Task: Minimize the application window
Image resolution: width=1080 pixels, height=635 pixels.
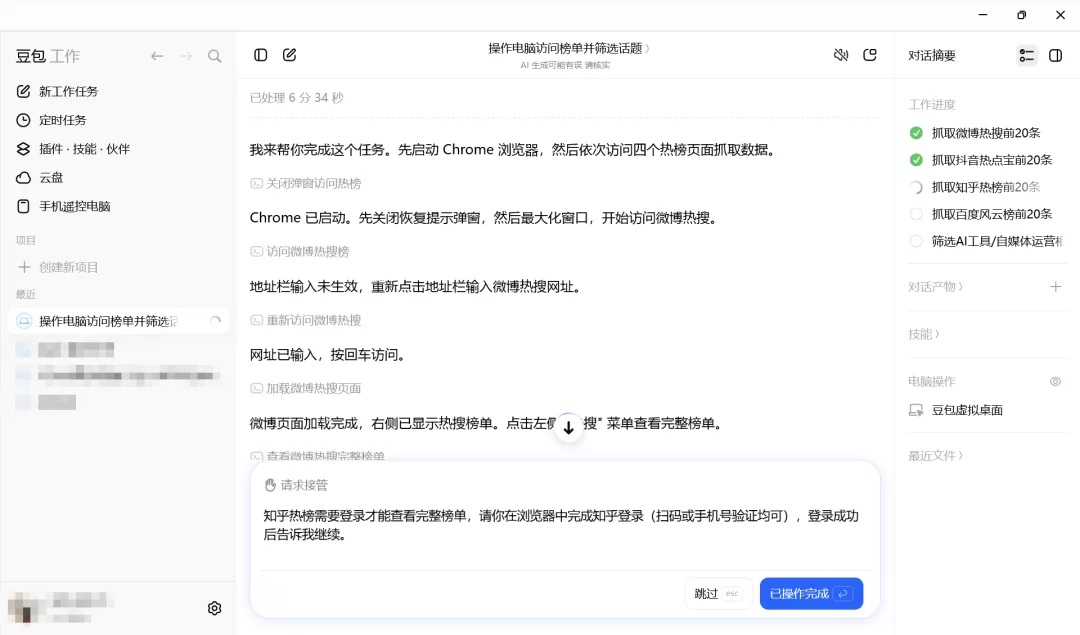Action: pyautogui.click(x=983, y=14)
